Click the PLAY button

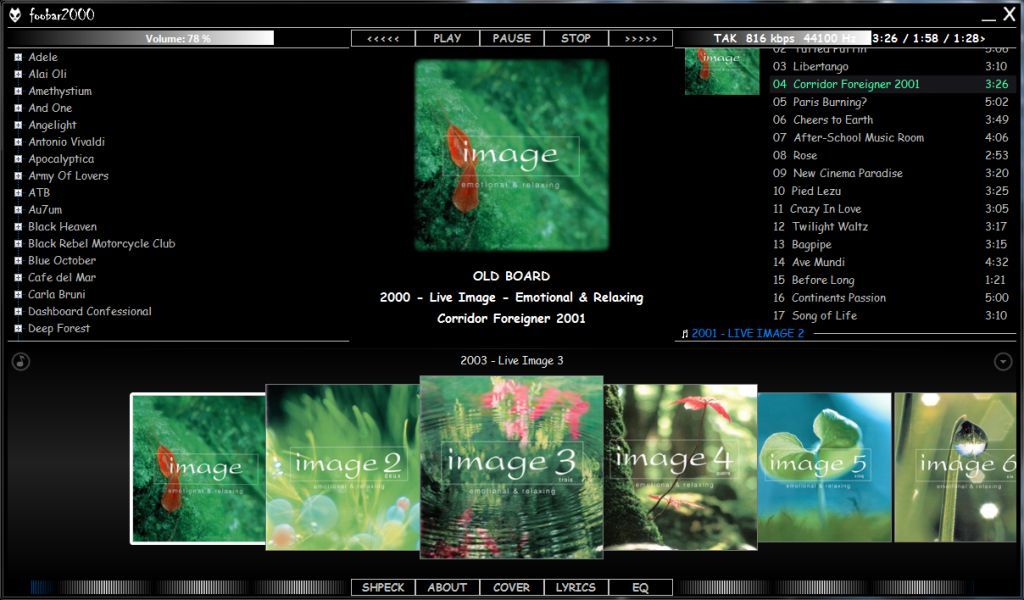coord(447,39)
